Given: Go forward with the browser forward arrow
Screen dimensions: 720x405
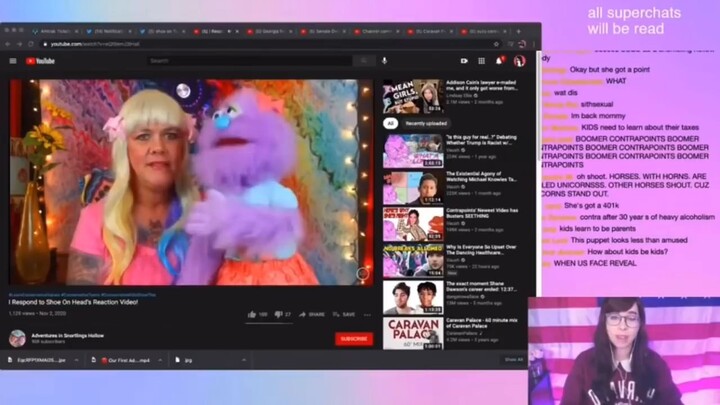Looking at the screenshot, I should 19,44.
